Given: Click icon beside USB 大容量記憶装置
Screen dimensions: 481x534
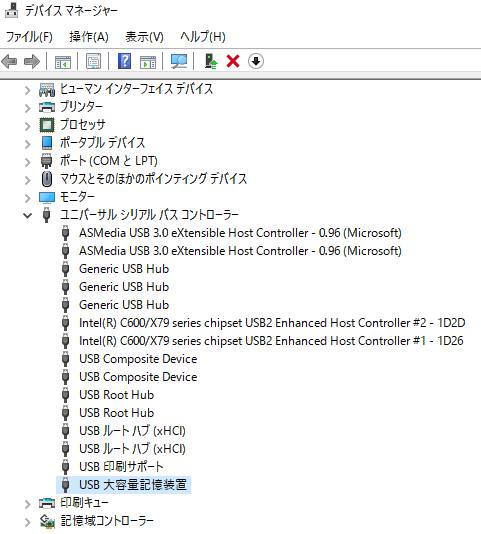Looking at the screenshot, I should pyautogui.click(x=65, y=485).
